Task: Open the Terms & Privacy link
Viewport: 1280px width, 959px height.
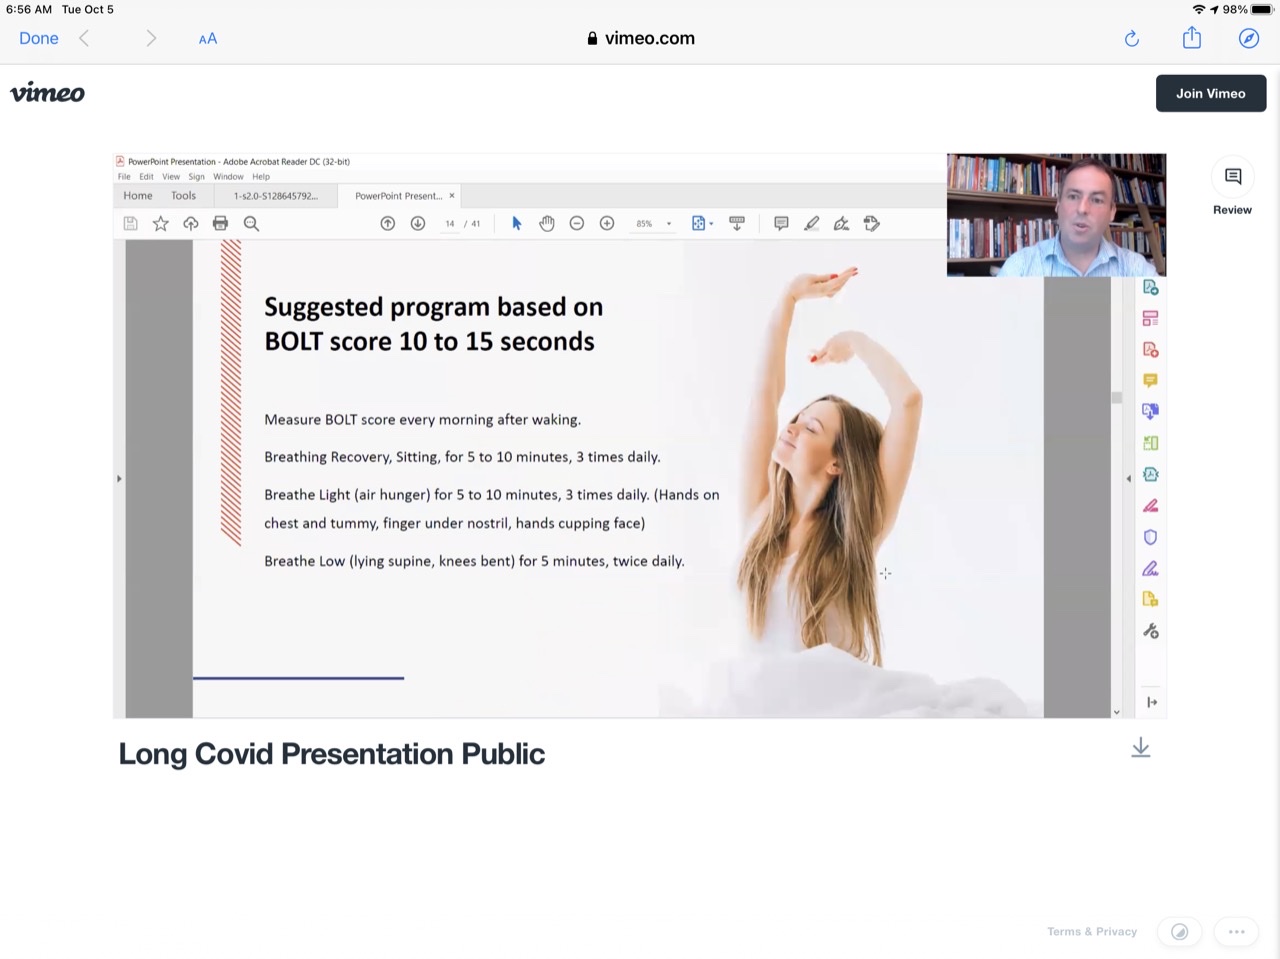Action: click(x=1091, y=931)
